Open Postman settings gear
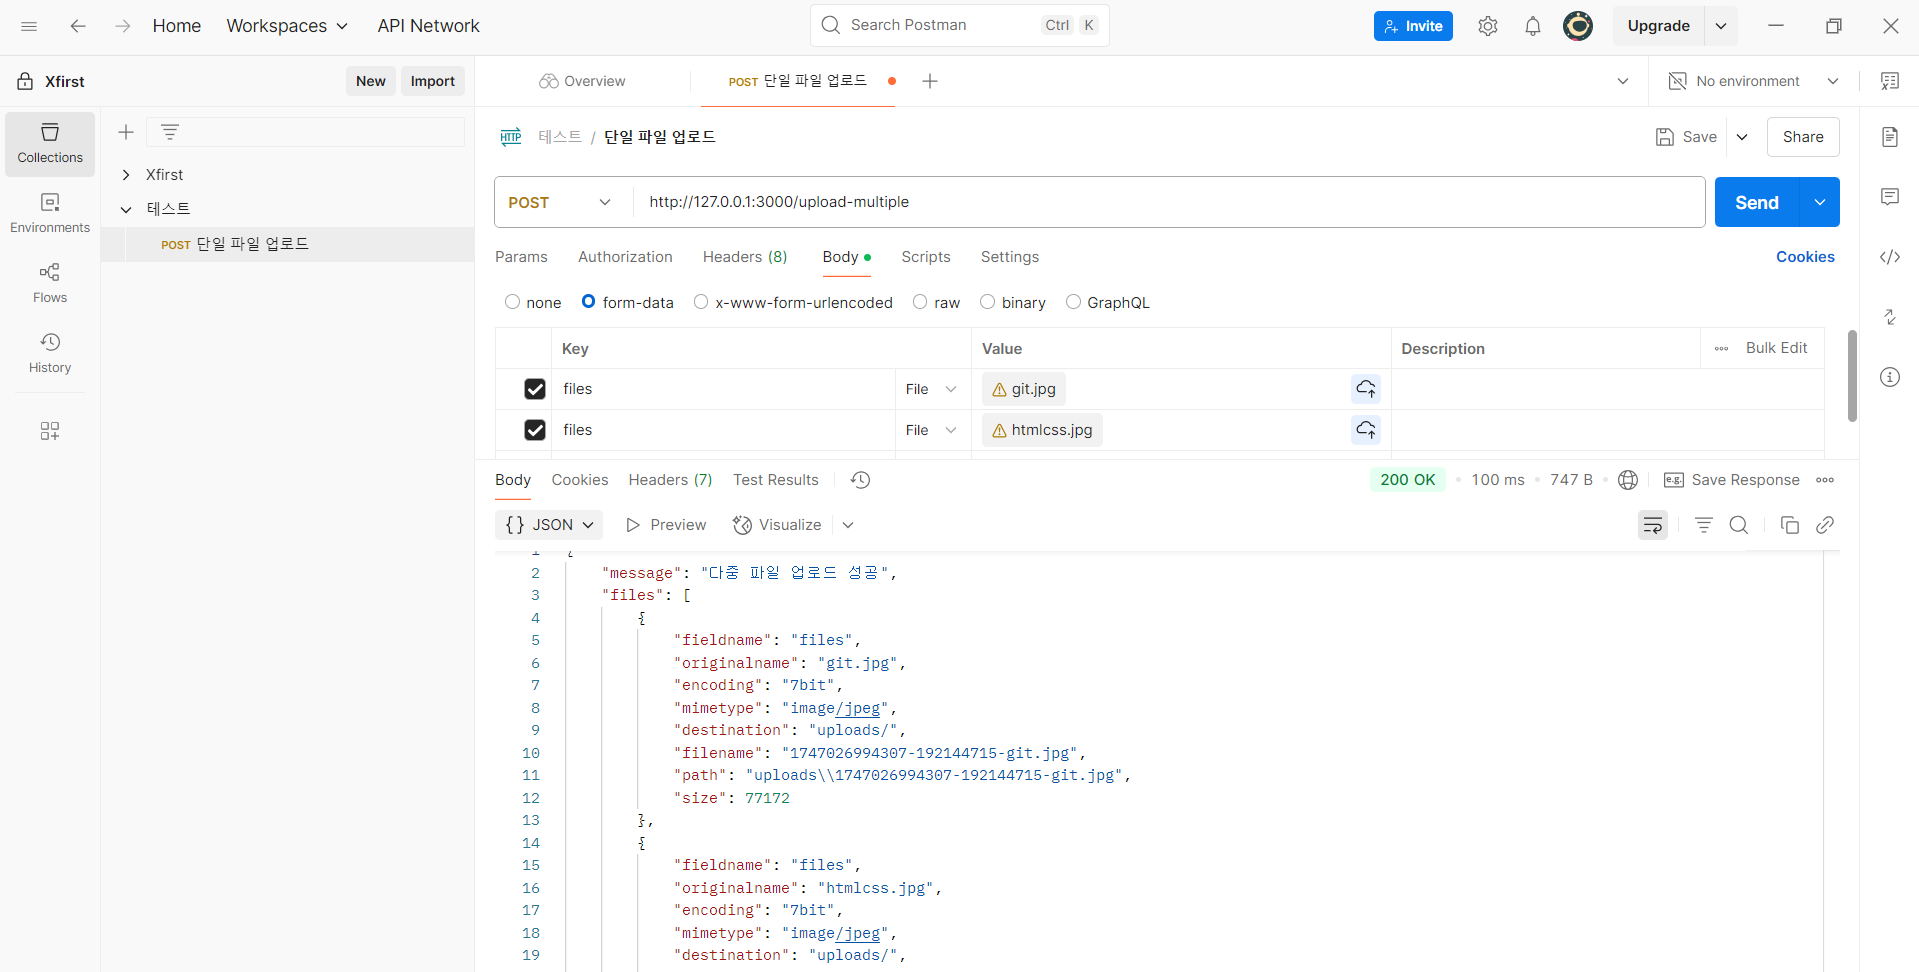Viewport: 1919px width, 972px height. point(1488,26)
